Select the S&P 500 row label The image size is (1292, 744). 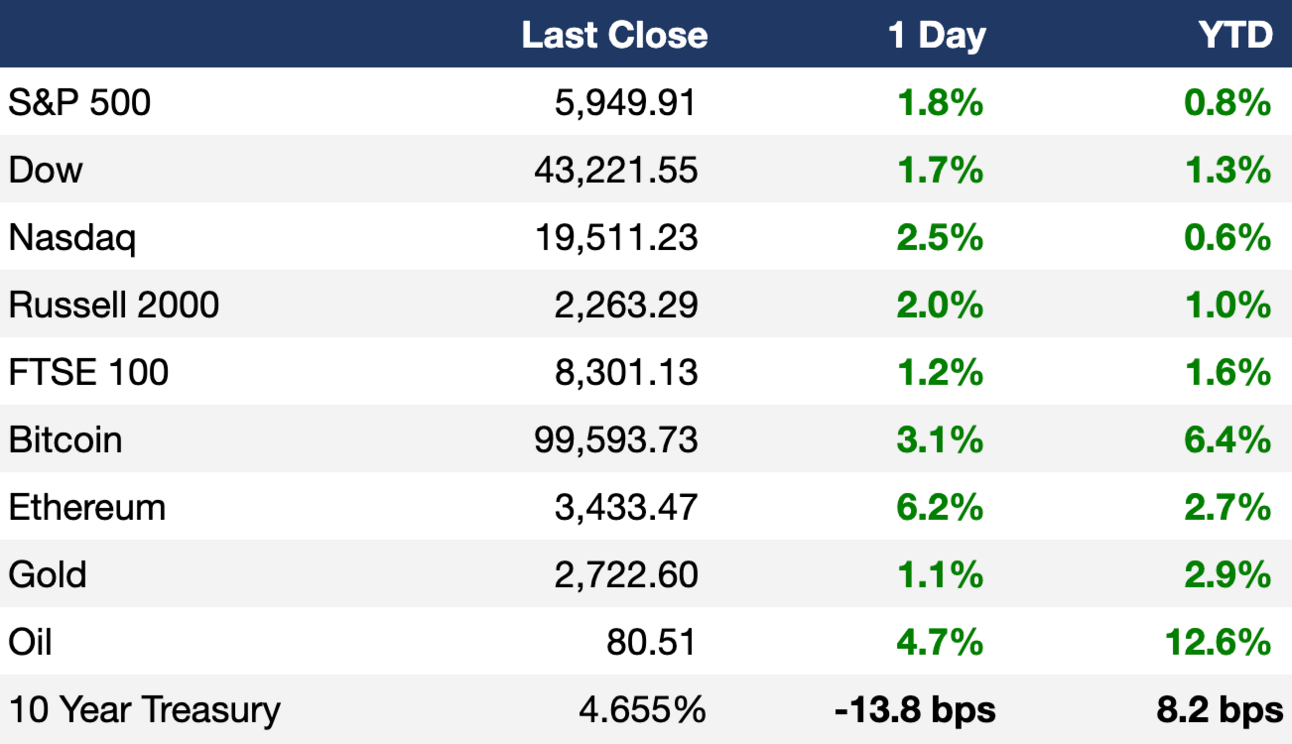(x=80, y=102)
